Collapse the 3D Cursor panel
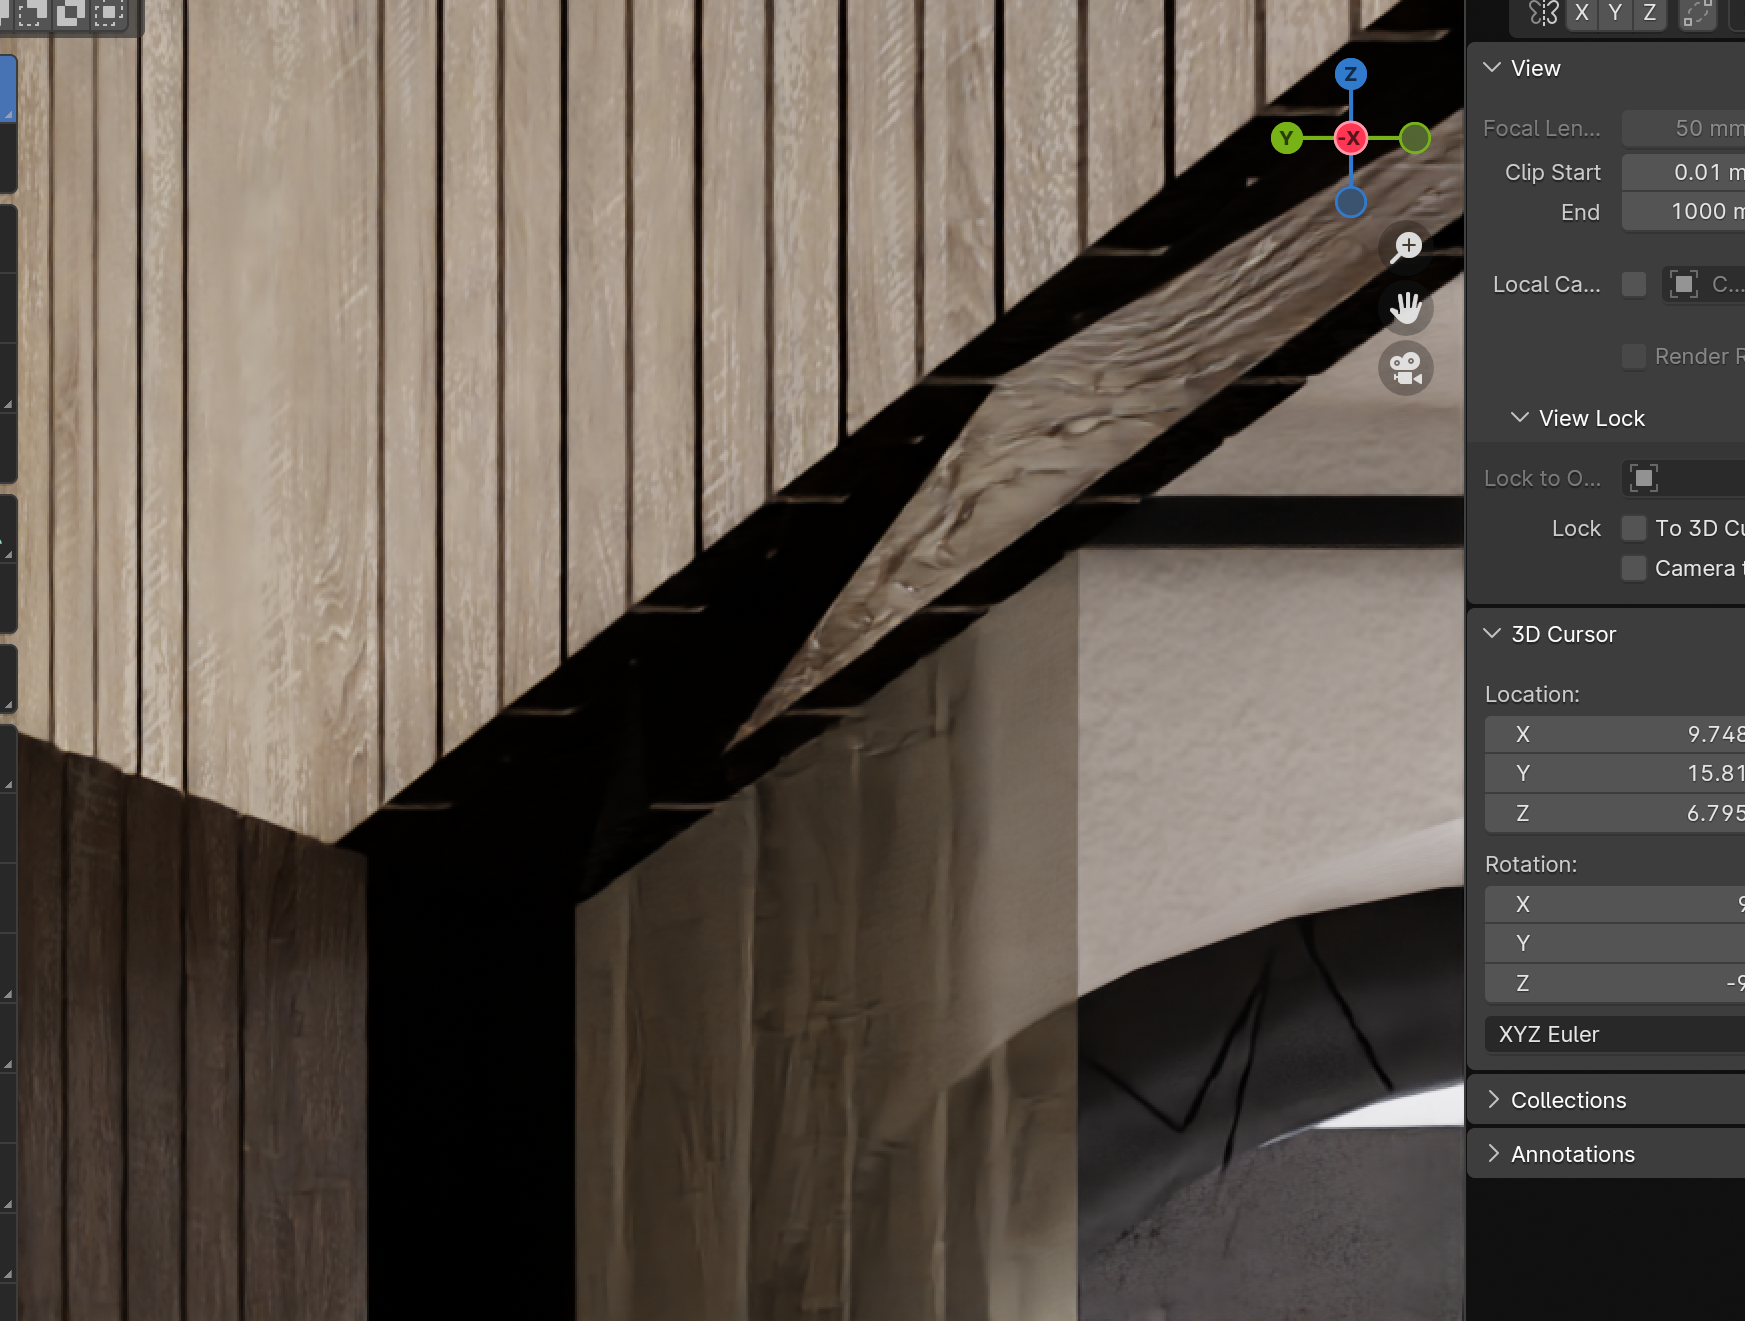This screenshot has height=1321, width=1745. tap(1493, 634)
